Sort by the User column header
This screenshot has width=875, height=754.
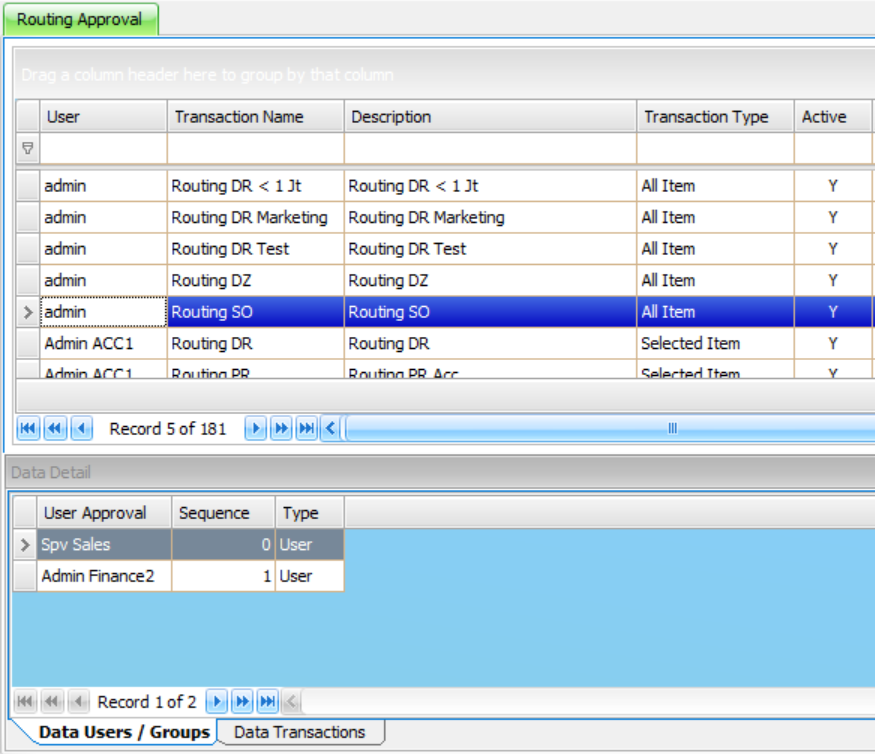[103, 117]
